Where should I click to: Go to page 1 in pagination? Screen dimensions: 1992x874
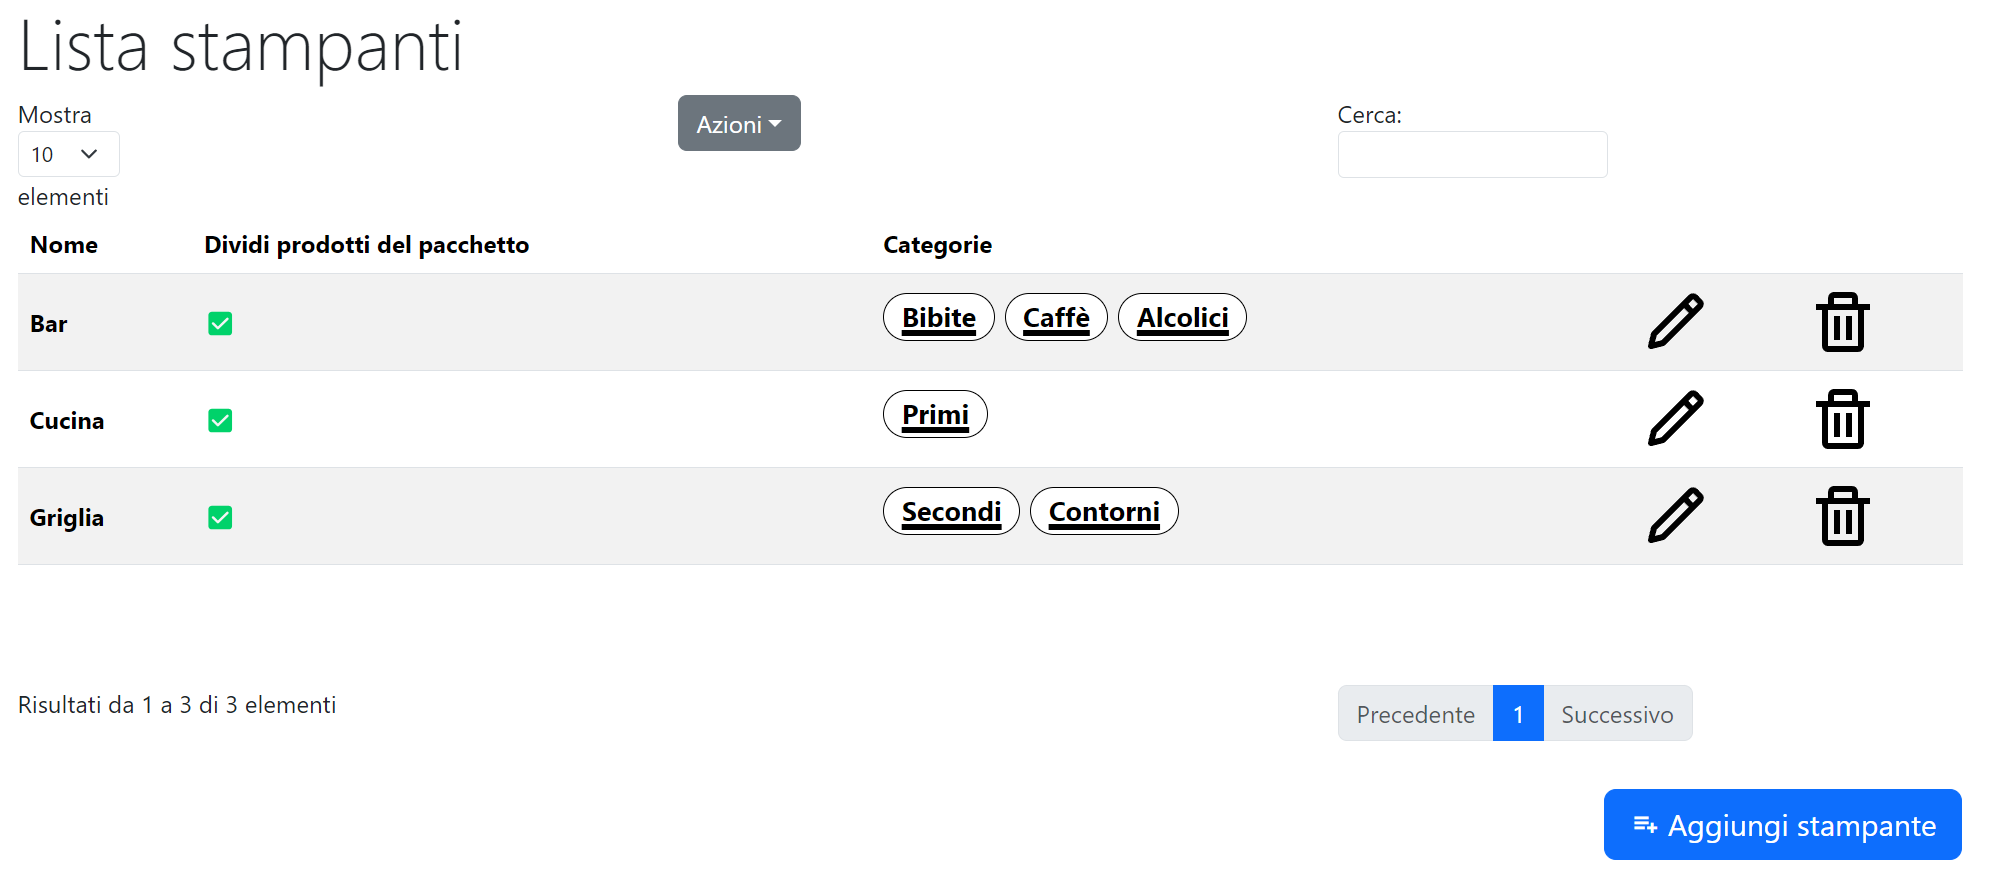click(x=1517, y=714)
